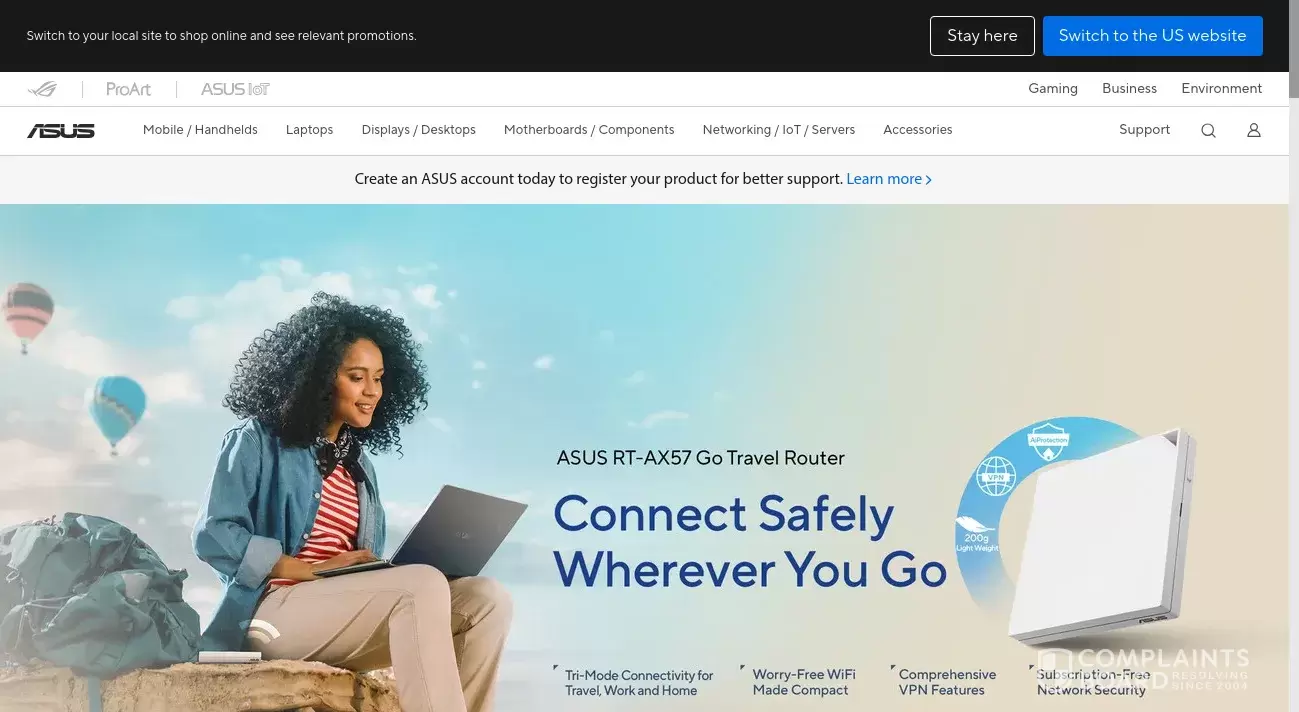Image resolution: width=1299 pixels, height=712 pixels.
Task: Click the ASUS logo
Action: pos(61,130)
